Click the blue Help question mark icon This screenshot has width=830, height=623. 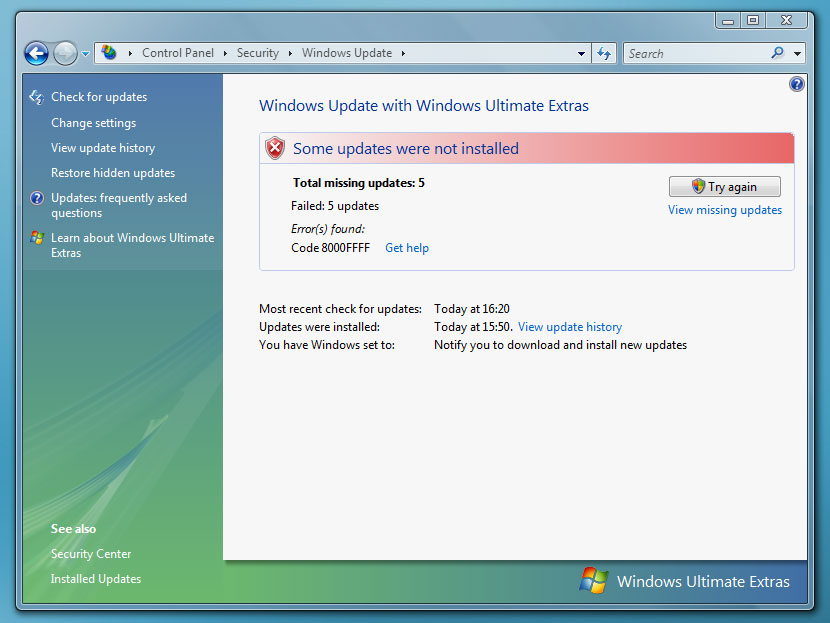click(796, 84)
